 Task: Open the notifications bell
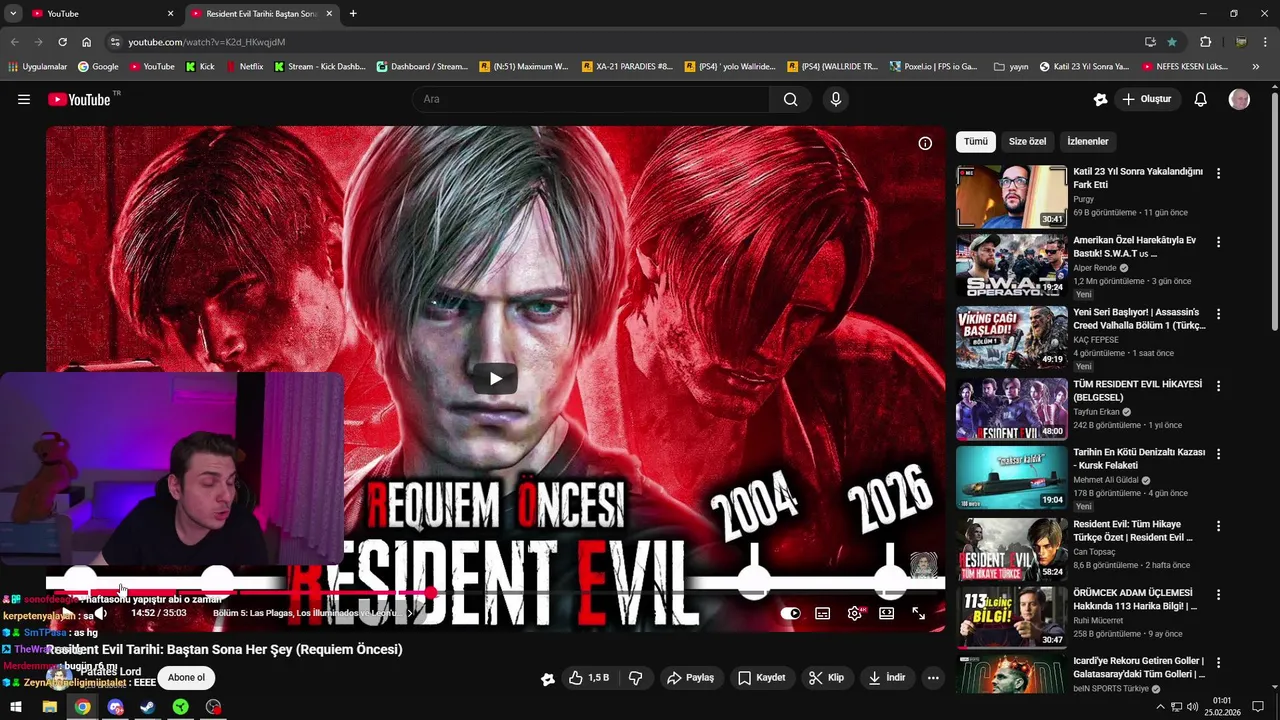[1201, 99]
